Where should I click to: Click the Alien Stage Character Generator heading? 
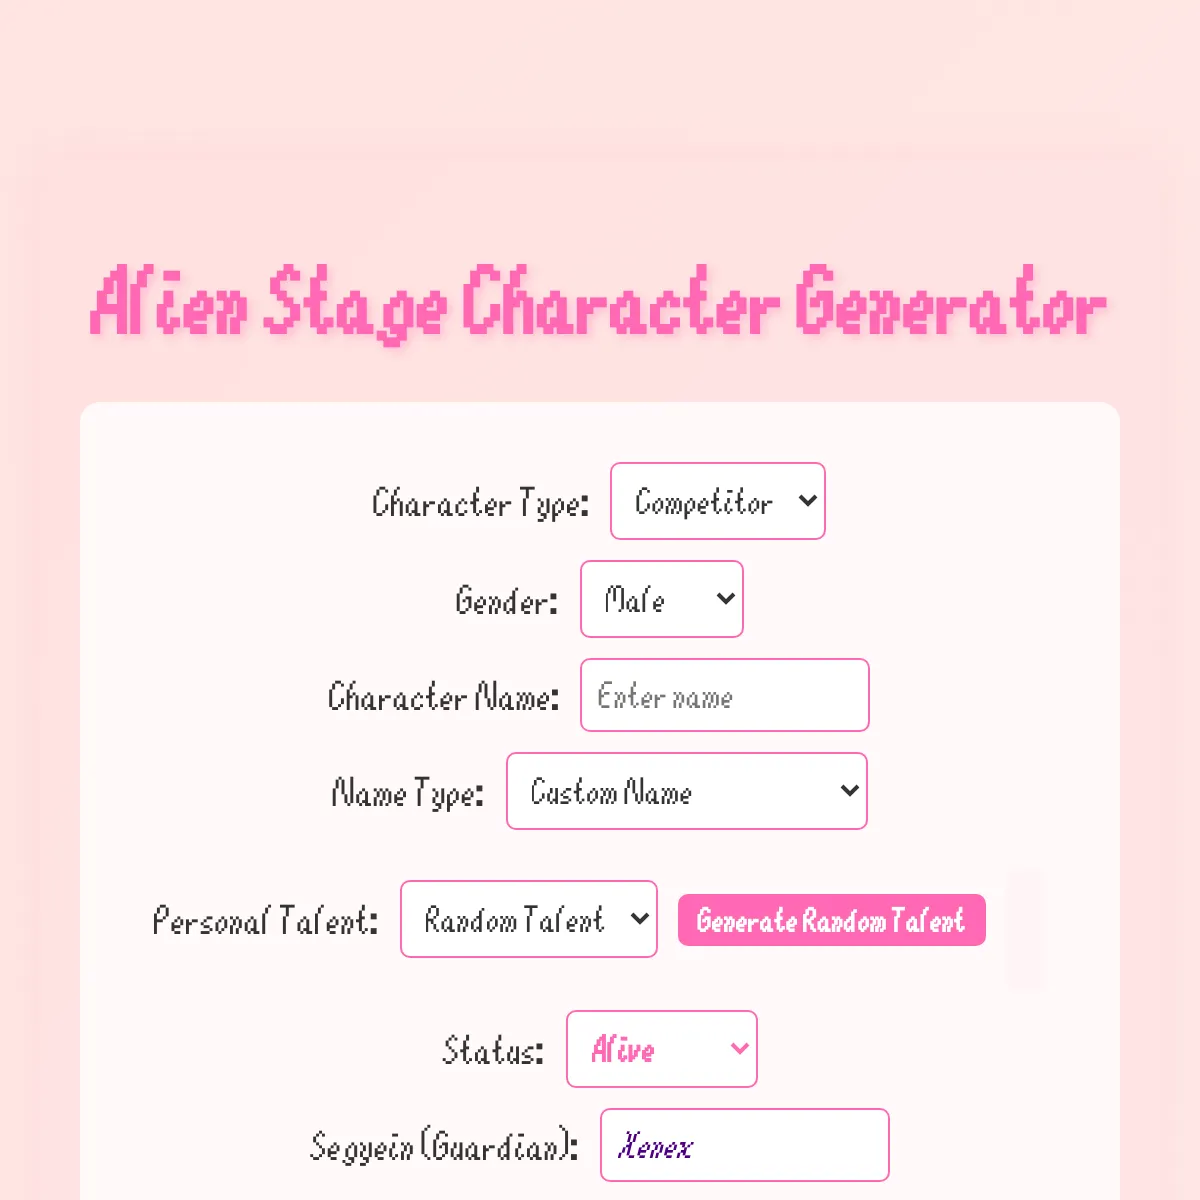599,302
